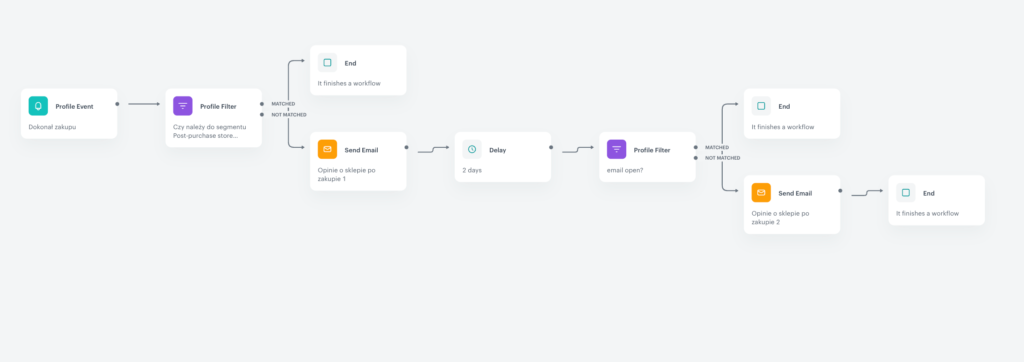Screen dimensions: 1024x362
Task: Click the arrow connecting Profile Event to Profile Filter
Action: pyautogui.click(x=144, y=104)
